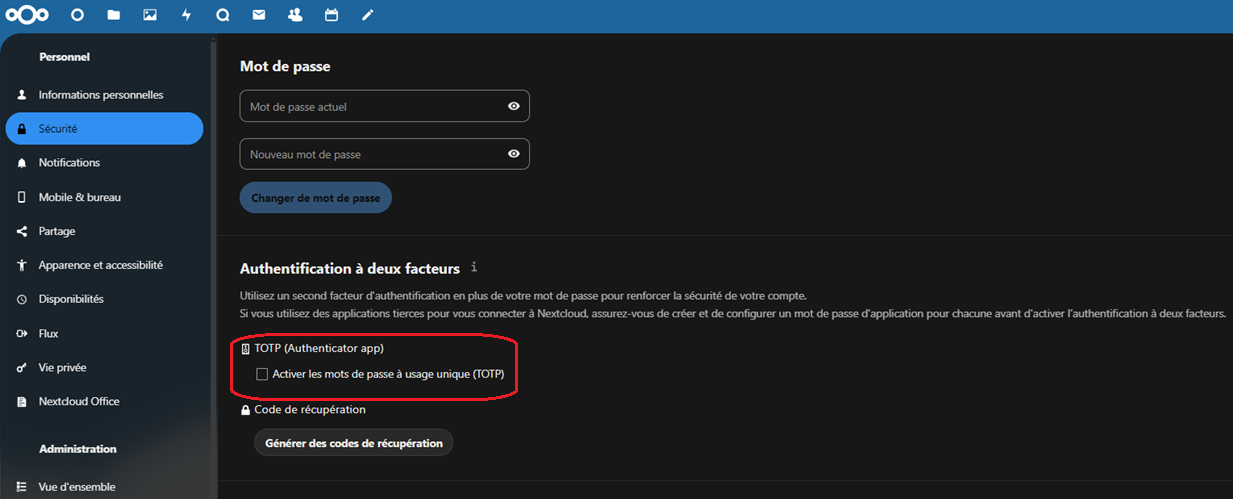
Task: Open the Dashboard circle icon
Action: (x=77, y=15)
